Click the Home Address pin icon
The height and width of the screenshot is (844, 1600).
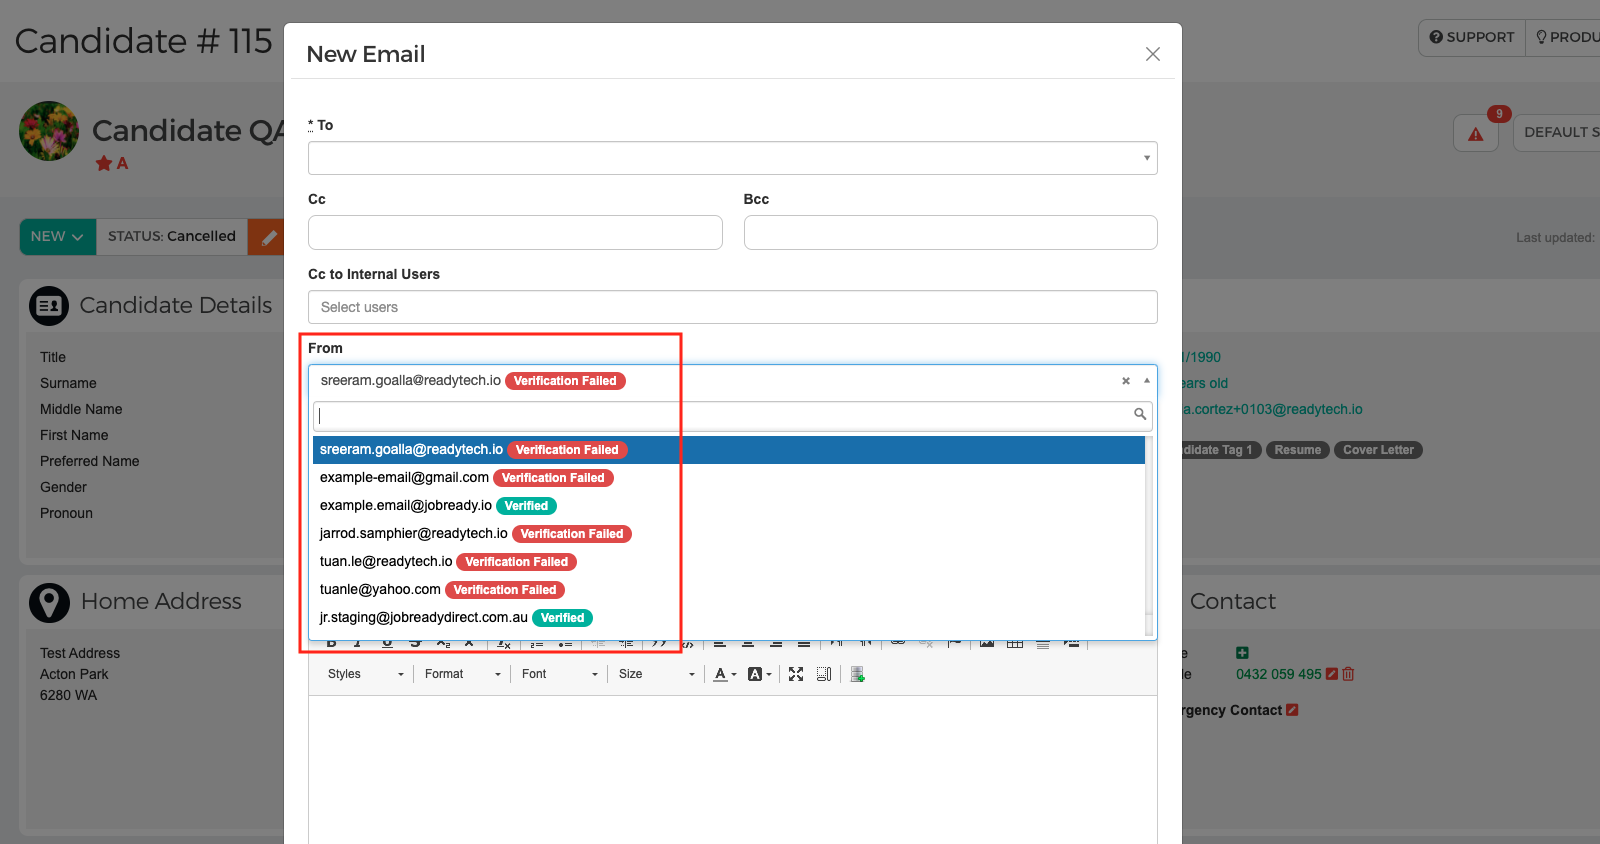(49, 602)
